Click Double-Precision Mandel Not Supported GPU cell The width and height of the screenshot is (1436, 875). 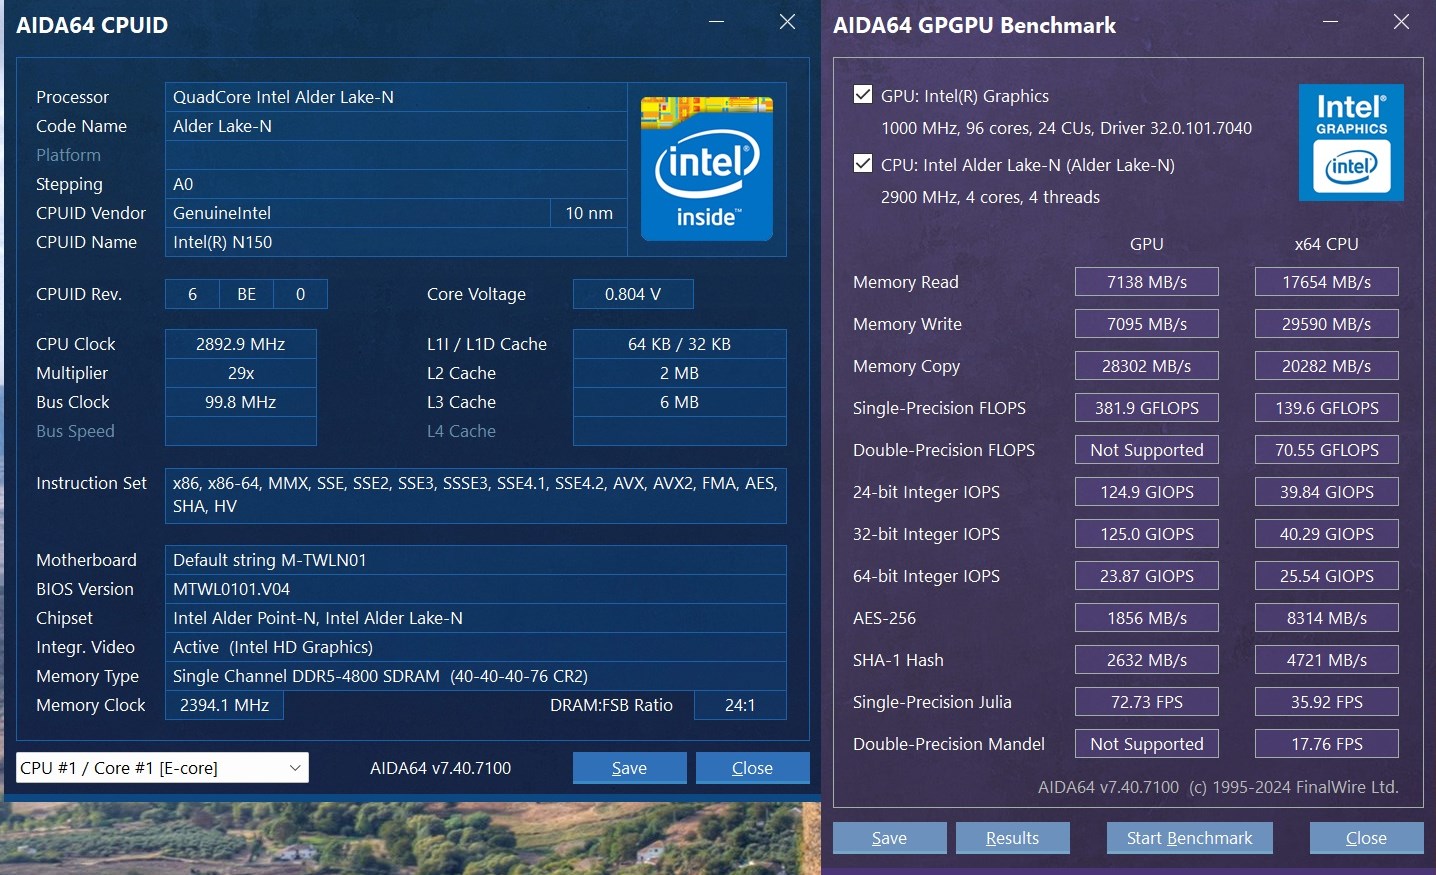point(1147,744)
